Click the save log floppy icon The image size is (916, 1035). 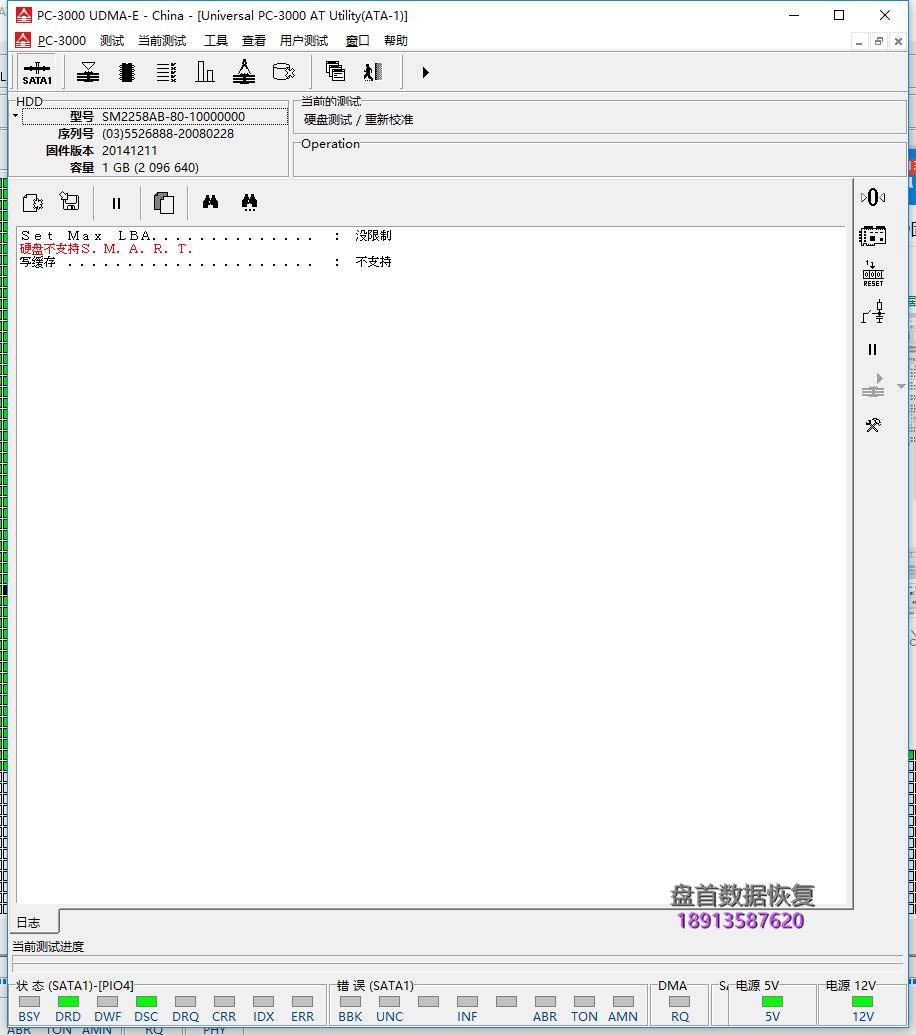pyautogui.click(x=70, y=202)
